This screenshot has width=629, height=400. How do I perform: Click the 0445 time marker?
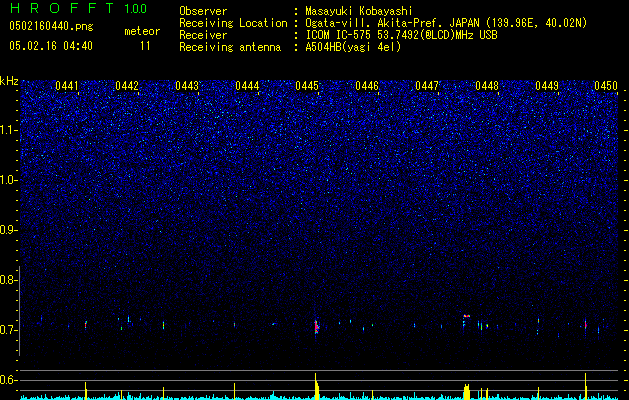pyautogui.click(x=307, y=86)
